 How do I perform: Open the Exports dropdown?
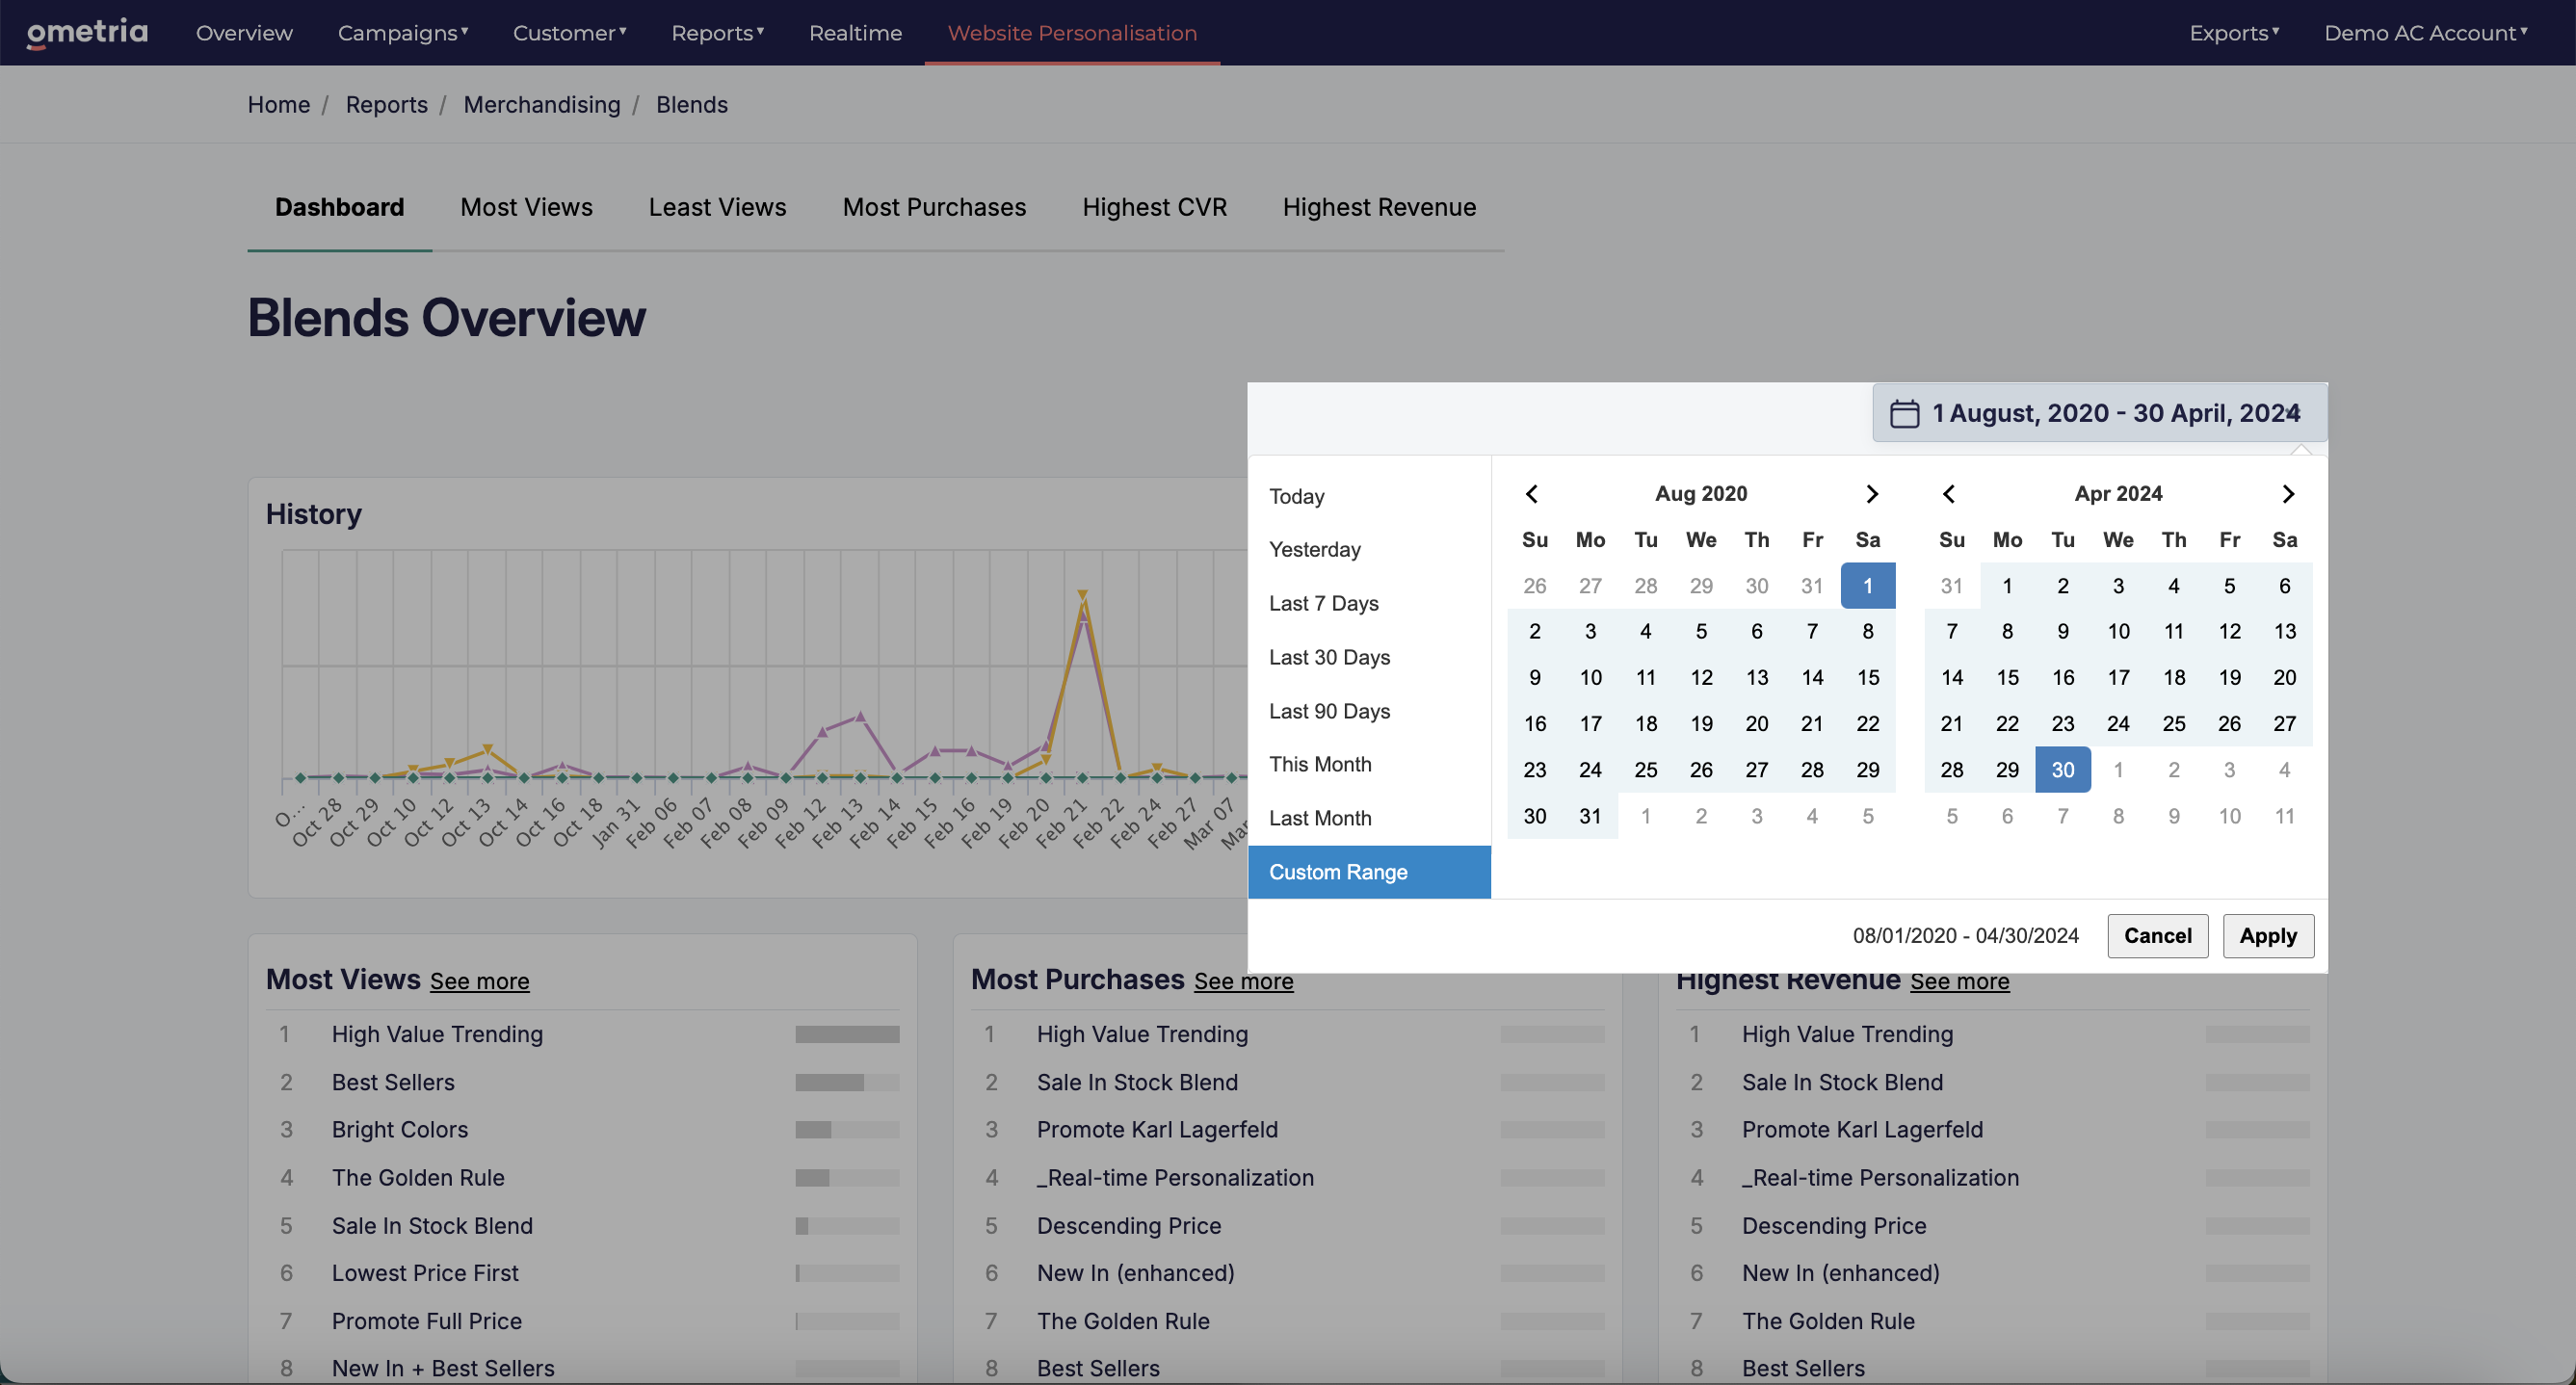click(x=2234, y=33)
